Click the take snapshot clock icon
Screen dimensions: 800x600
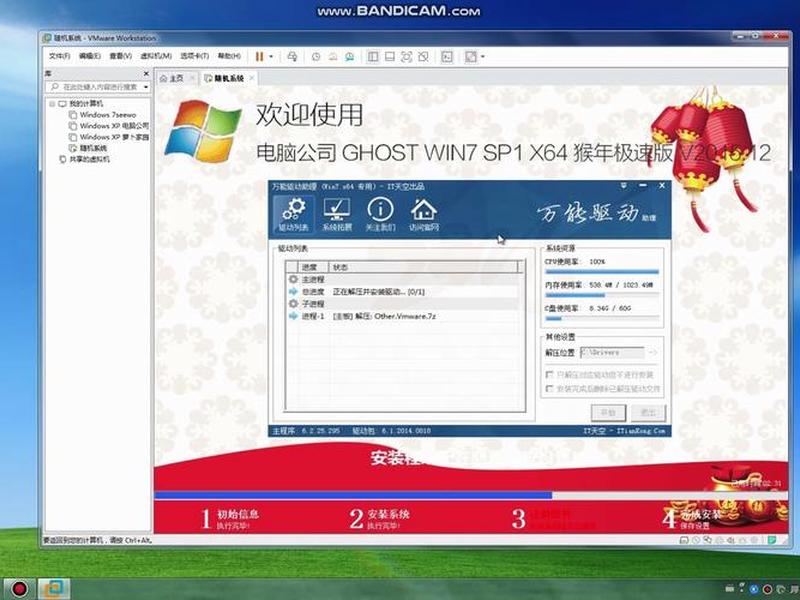pos(316,57)
